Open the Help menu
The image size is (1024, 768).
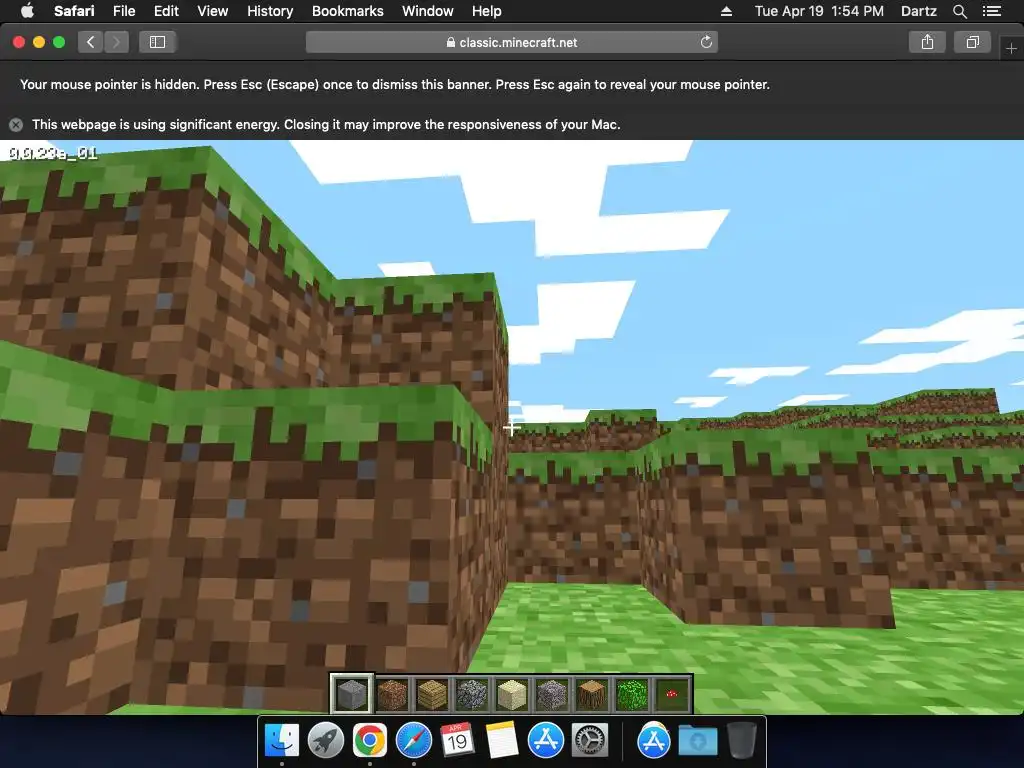487,11
